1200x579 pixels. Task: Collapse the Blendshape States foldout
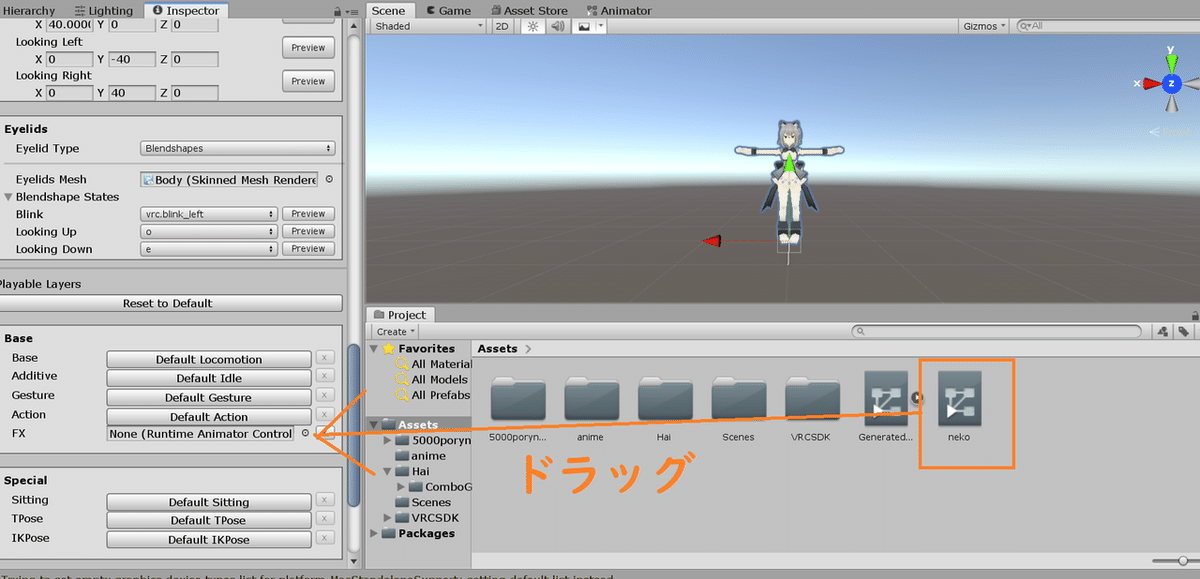click(9, 197)
